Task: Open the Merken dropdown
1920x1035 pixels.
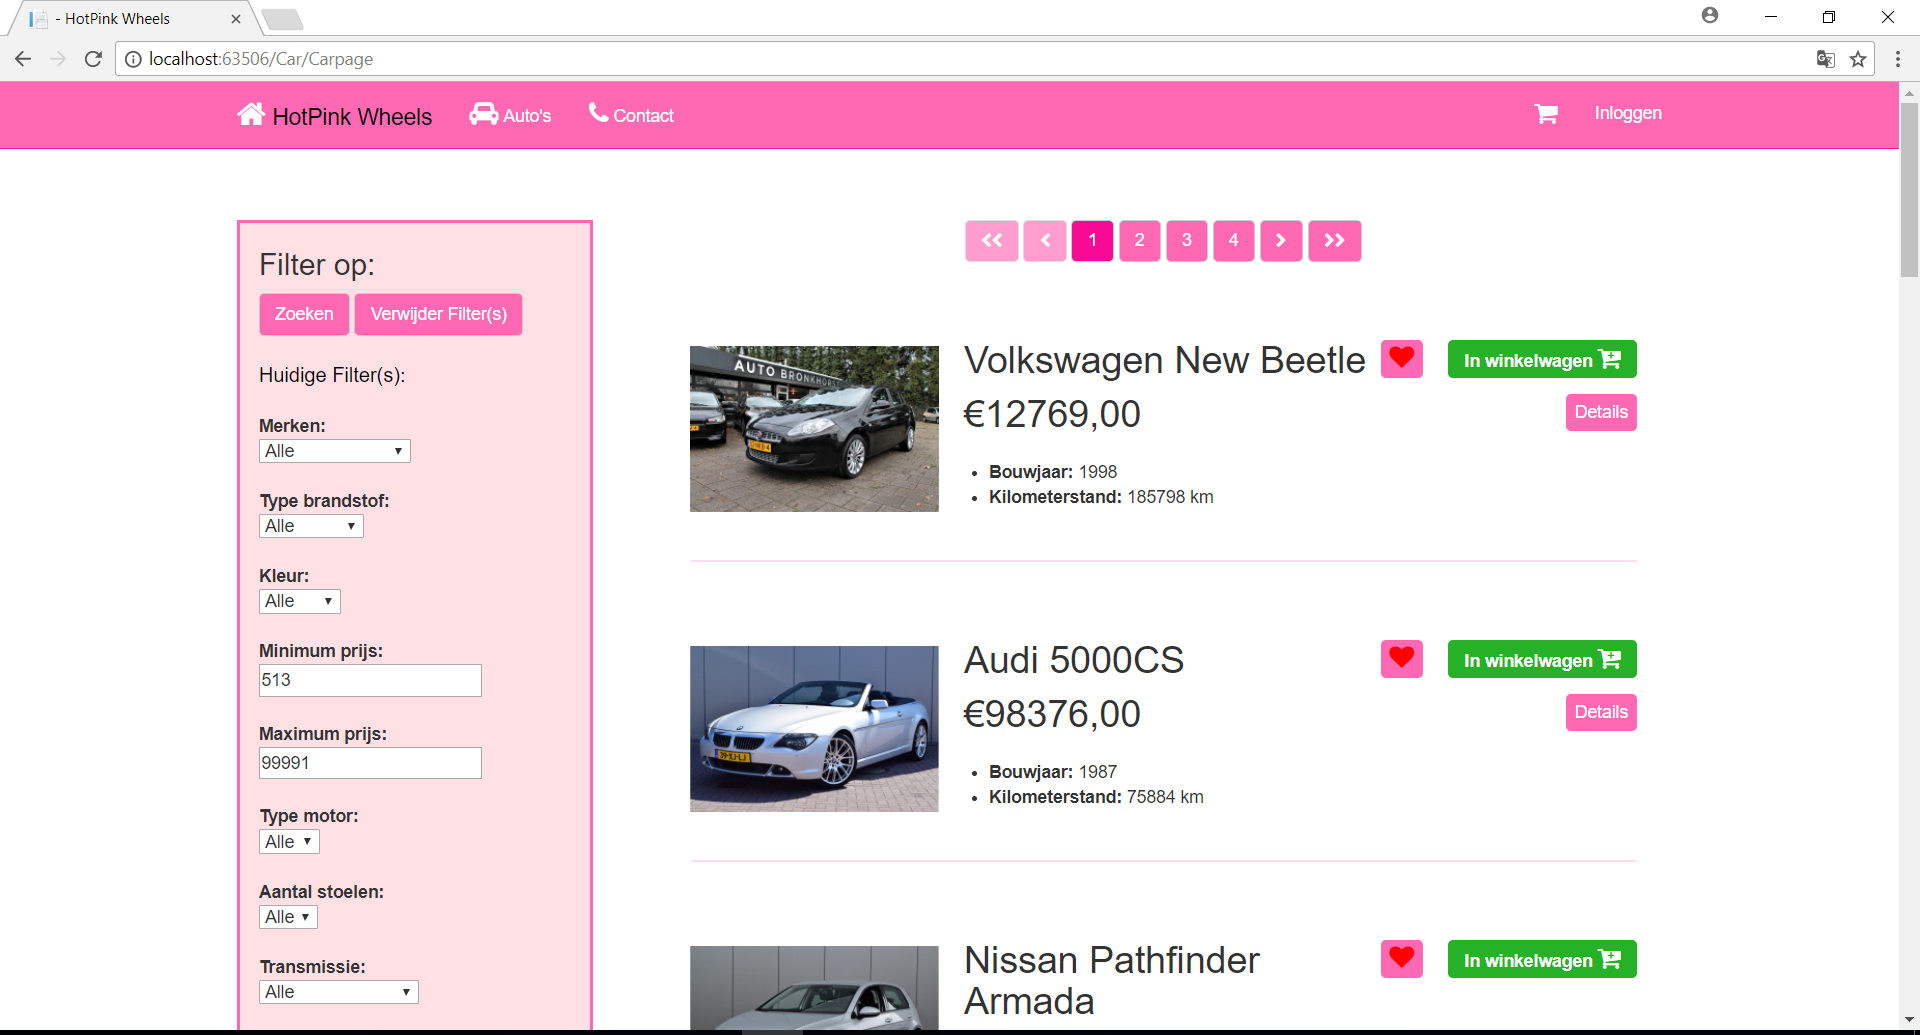Action: [335, 451]
